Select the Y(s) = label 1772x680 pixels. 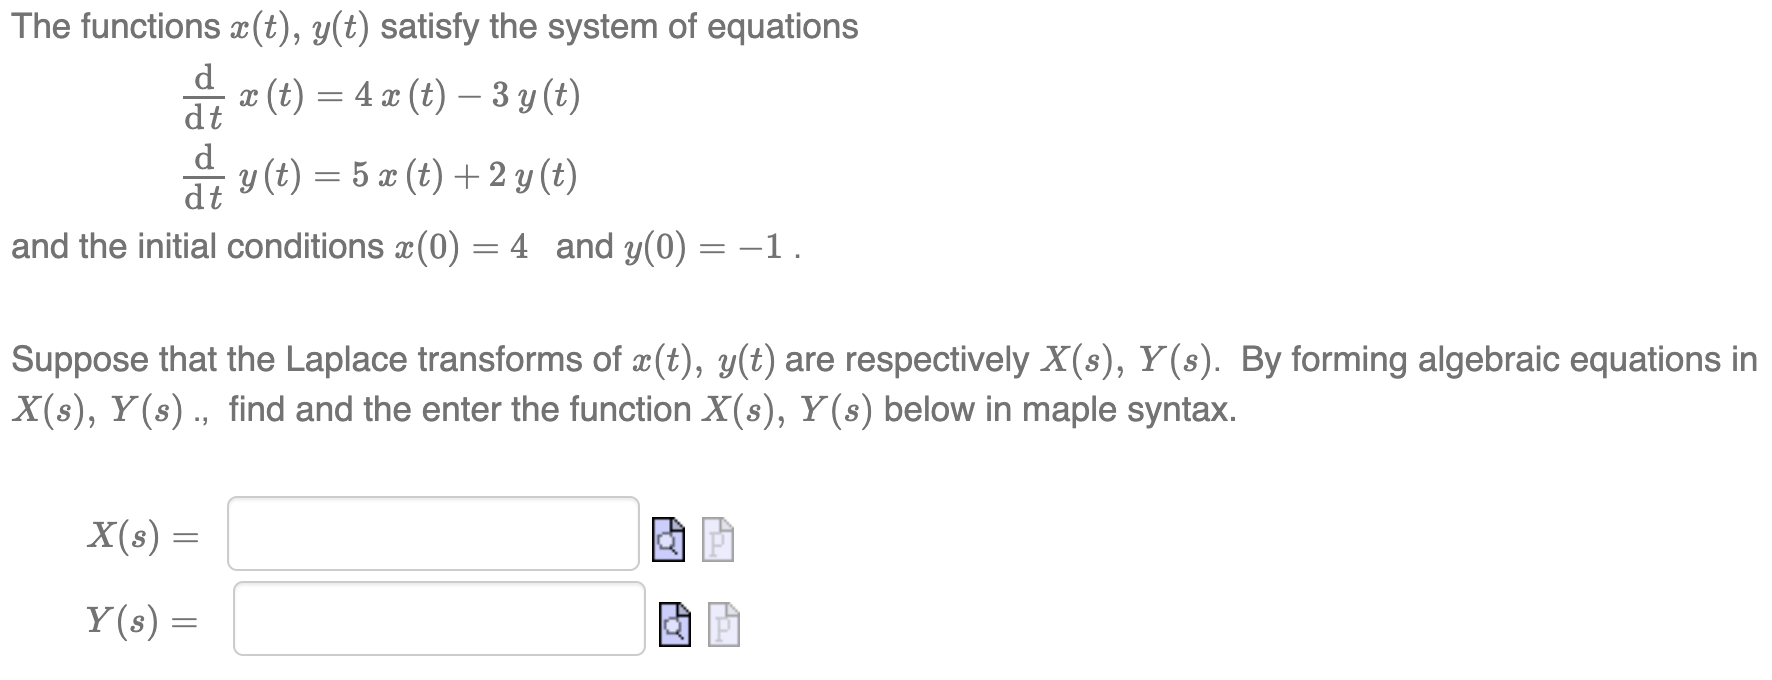[x=140, y=623]
